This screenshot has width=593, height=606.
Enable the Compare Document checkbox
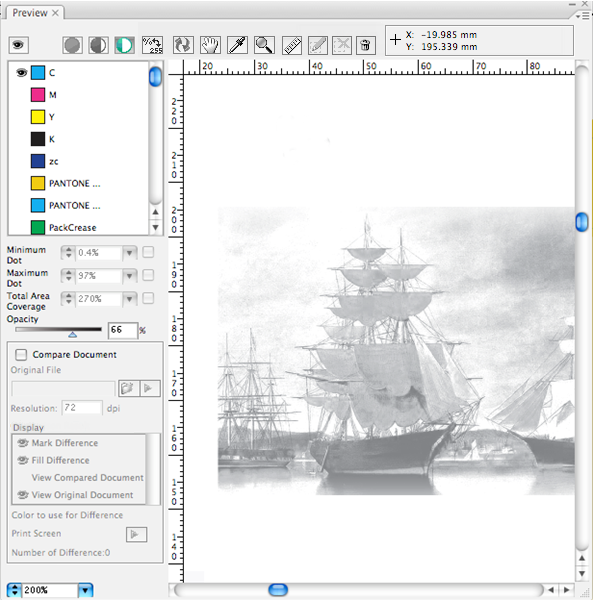tap(21, 354)
